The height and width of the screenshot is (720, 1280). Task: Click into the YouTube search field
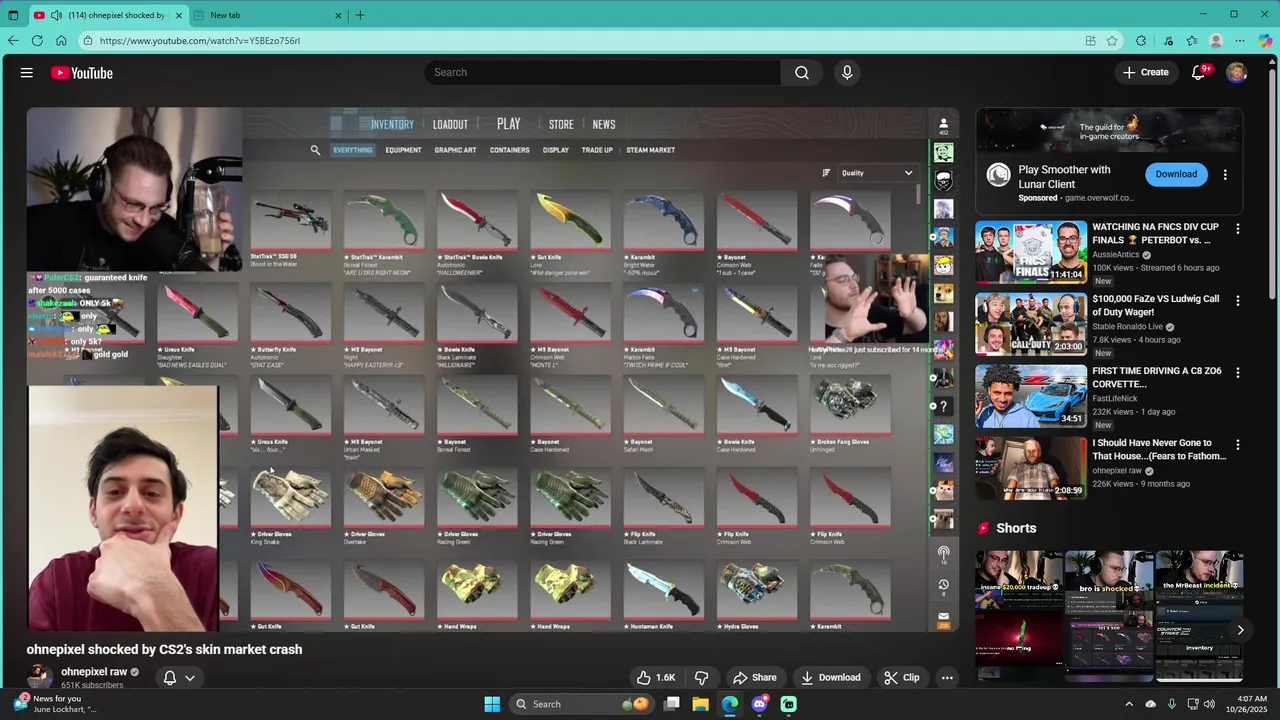pos(604,72)
